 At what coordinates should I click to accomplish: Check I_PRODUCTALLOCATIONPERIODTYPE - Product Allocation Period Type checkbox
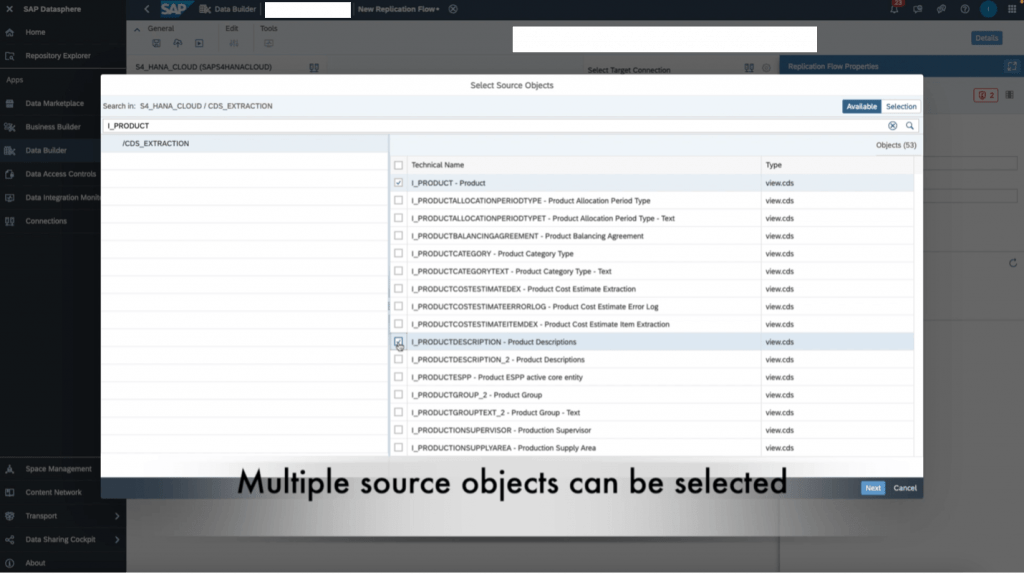tap(398, 201)
